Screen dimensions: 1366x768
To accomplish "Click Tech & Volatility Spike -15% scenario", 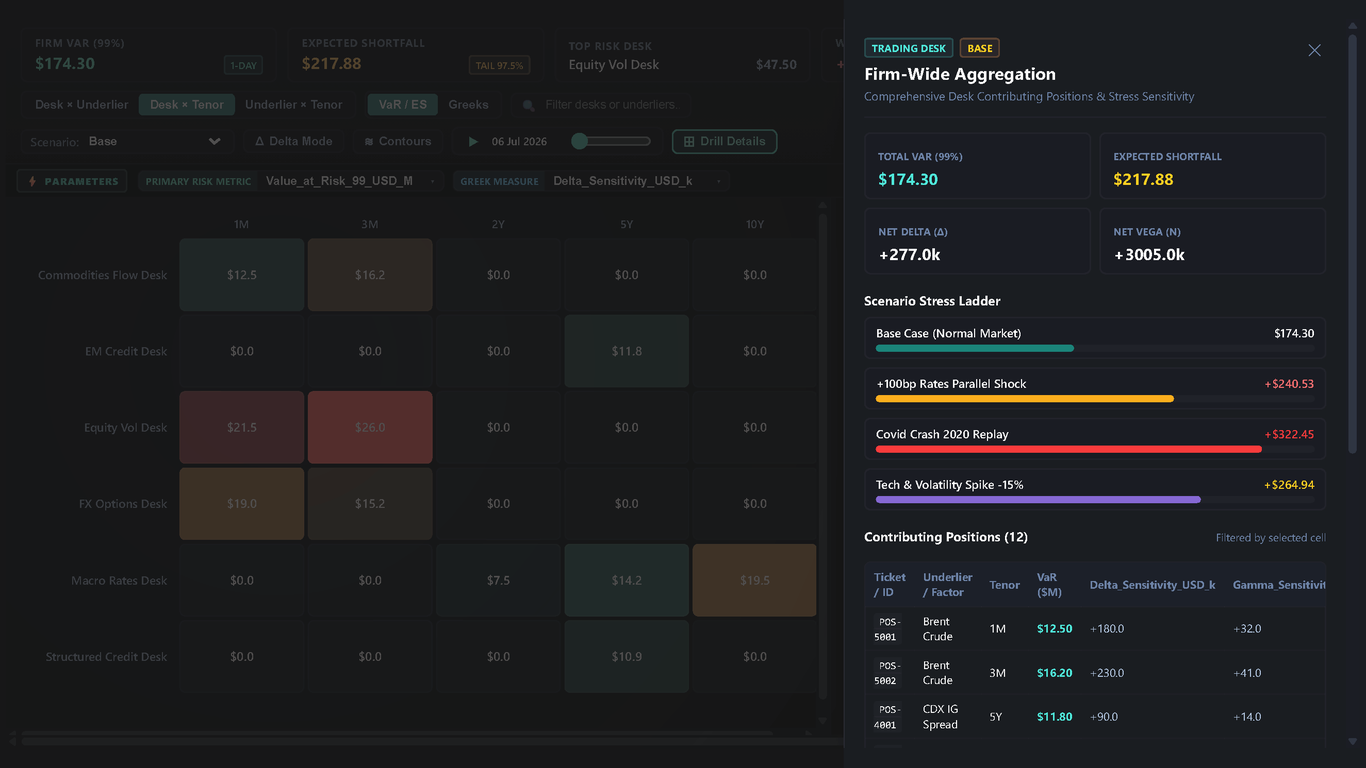I will pos(1095,490).
